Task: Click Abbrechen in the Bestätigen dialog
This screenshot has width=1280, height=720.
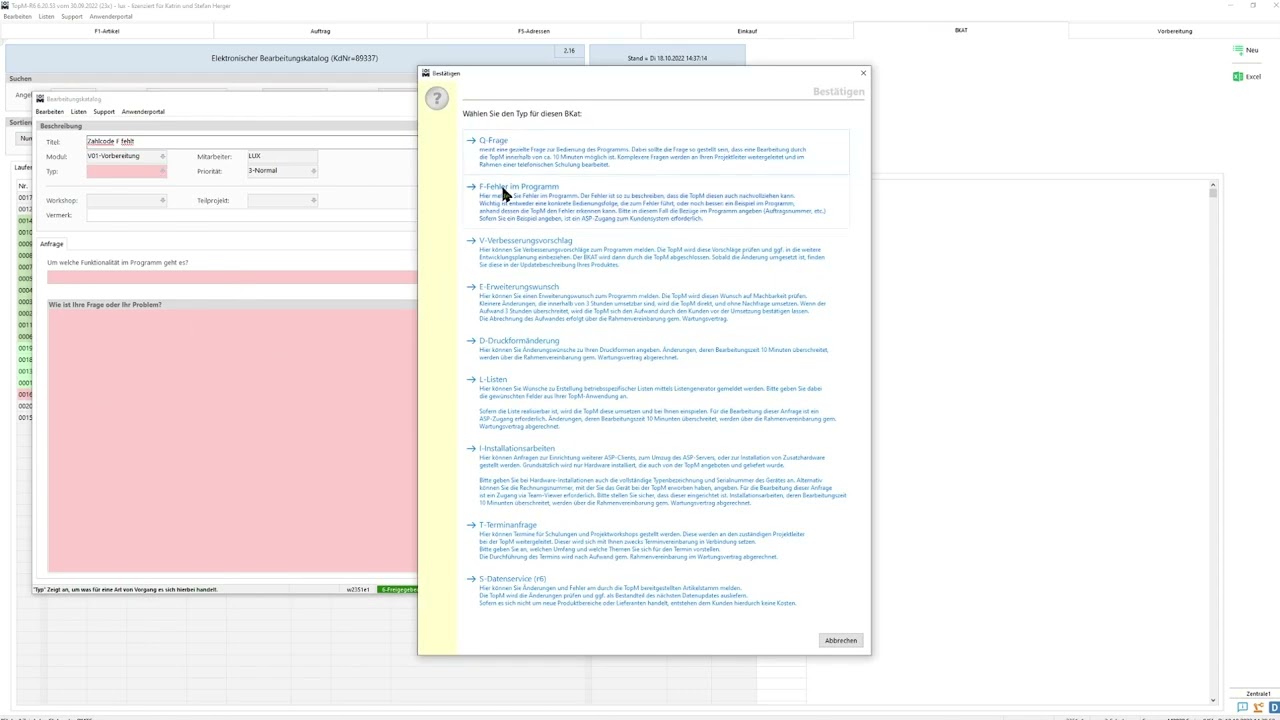Action: point(841,640)
